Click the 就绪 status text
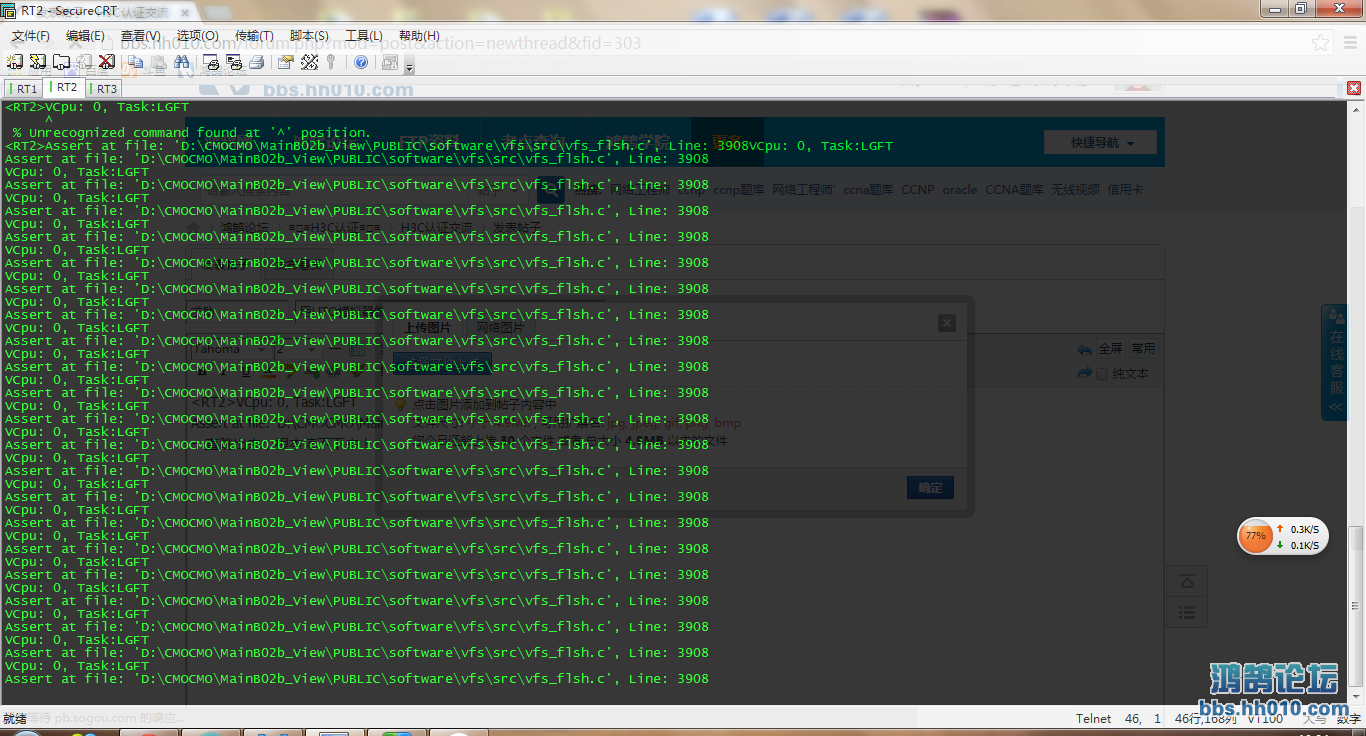Viewport: 1366px width, 736px height. [x=14, y=718]
